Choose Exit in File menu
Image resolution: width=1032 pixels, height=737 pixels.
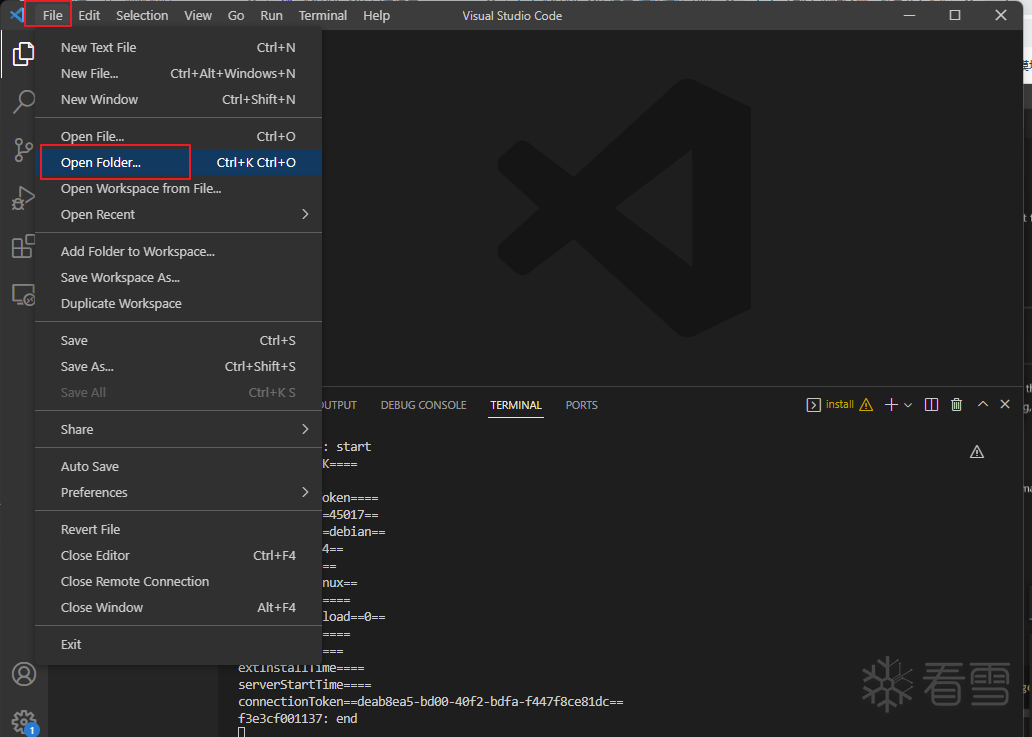tap(178, 644)
